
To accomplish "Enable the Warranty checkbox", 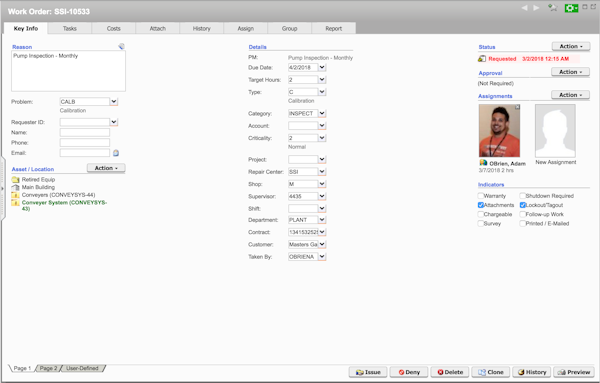I will [481, 196].
